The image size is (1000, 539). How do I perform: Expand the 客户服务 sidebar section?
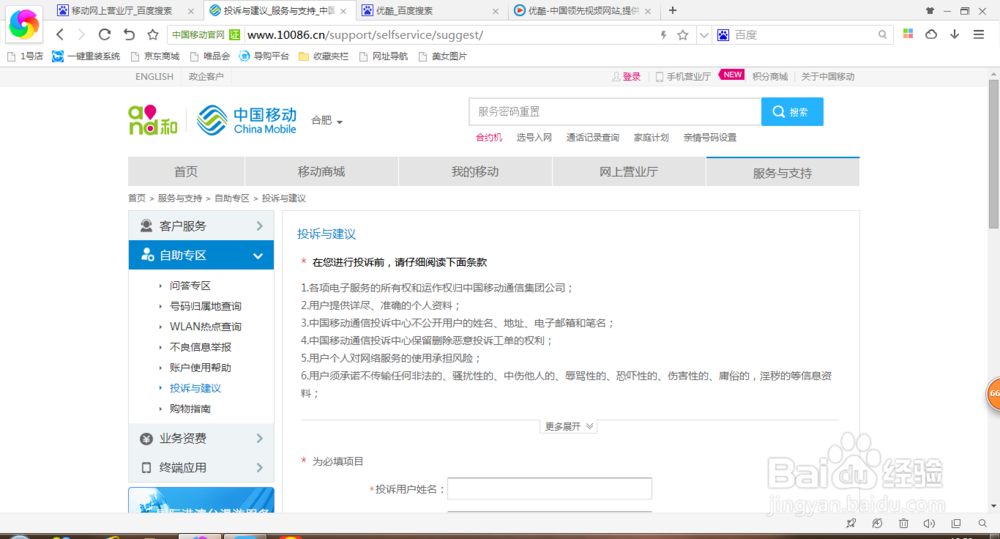[x=201, y=226]
